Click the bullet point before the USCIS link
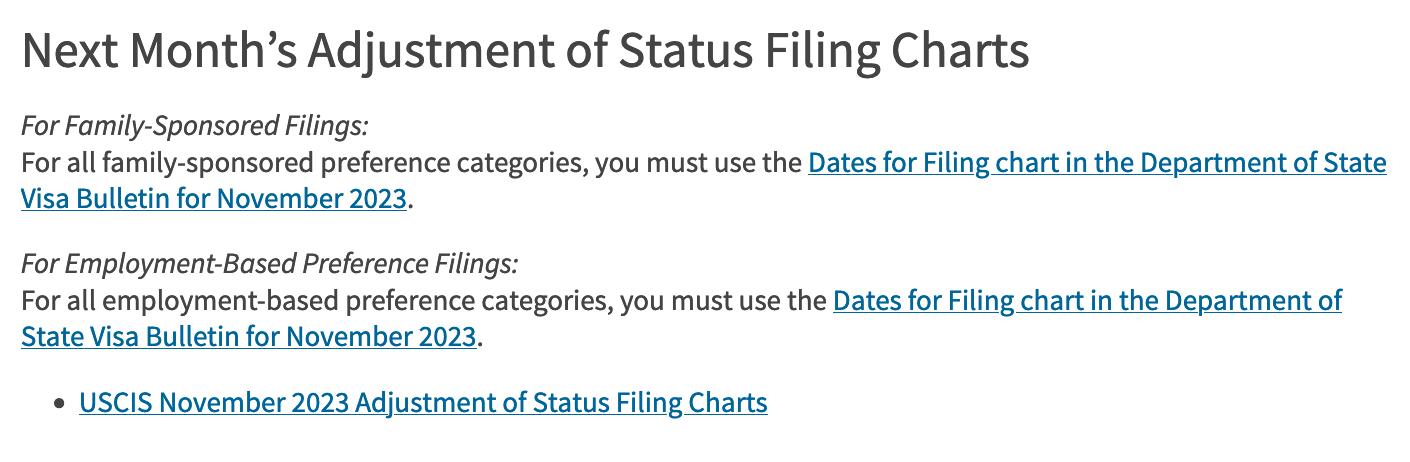This screenshot has height=462, width=1410. 59,404
